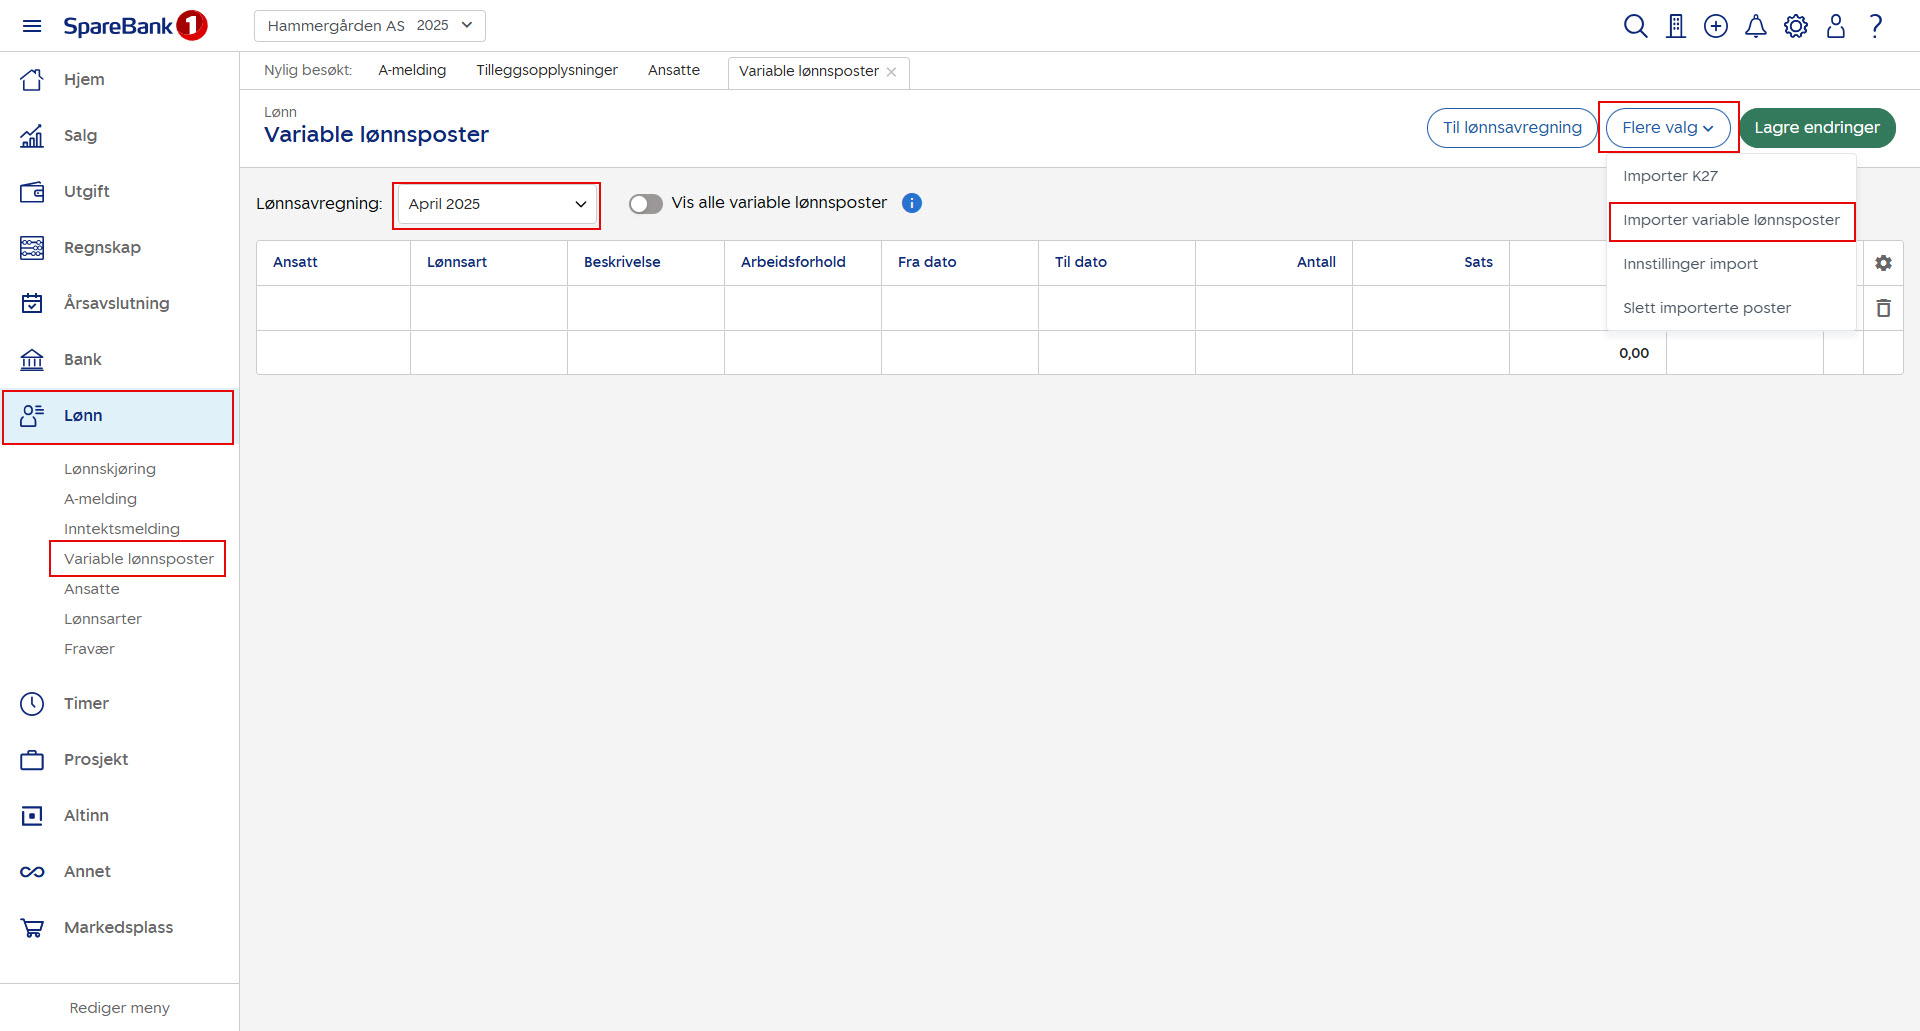
Task: Collapse the Flere valg dropdown
Action: pyautogui.click(x=1667, y=128)
